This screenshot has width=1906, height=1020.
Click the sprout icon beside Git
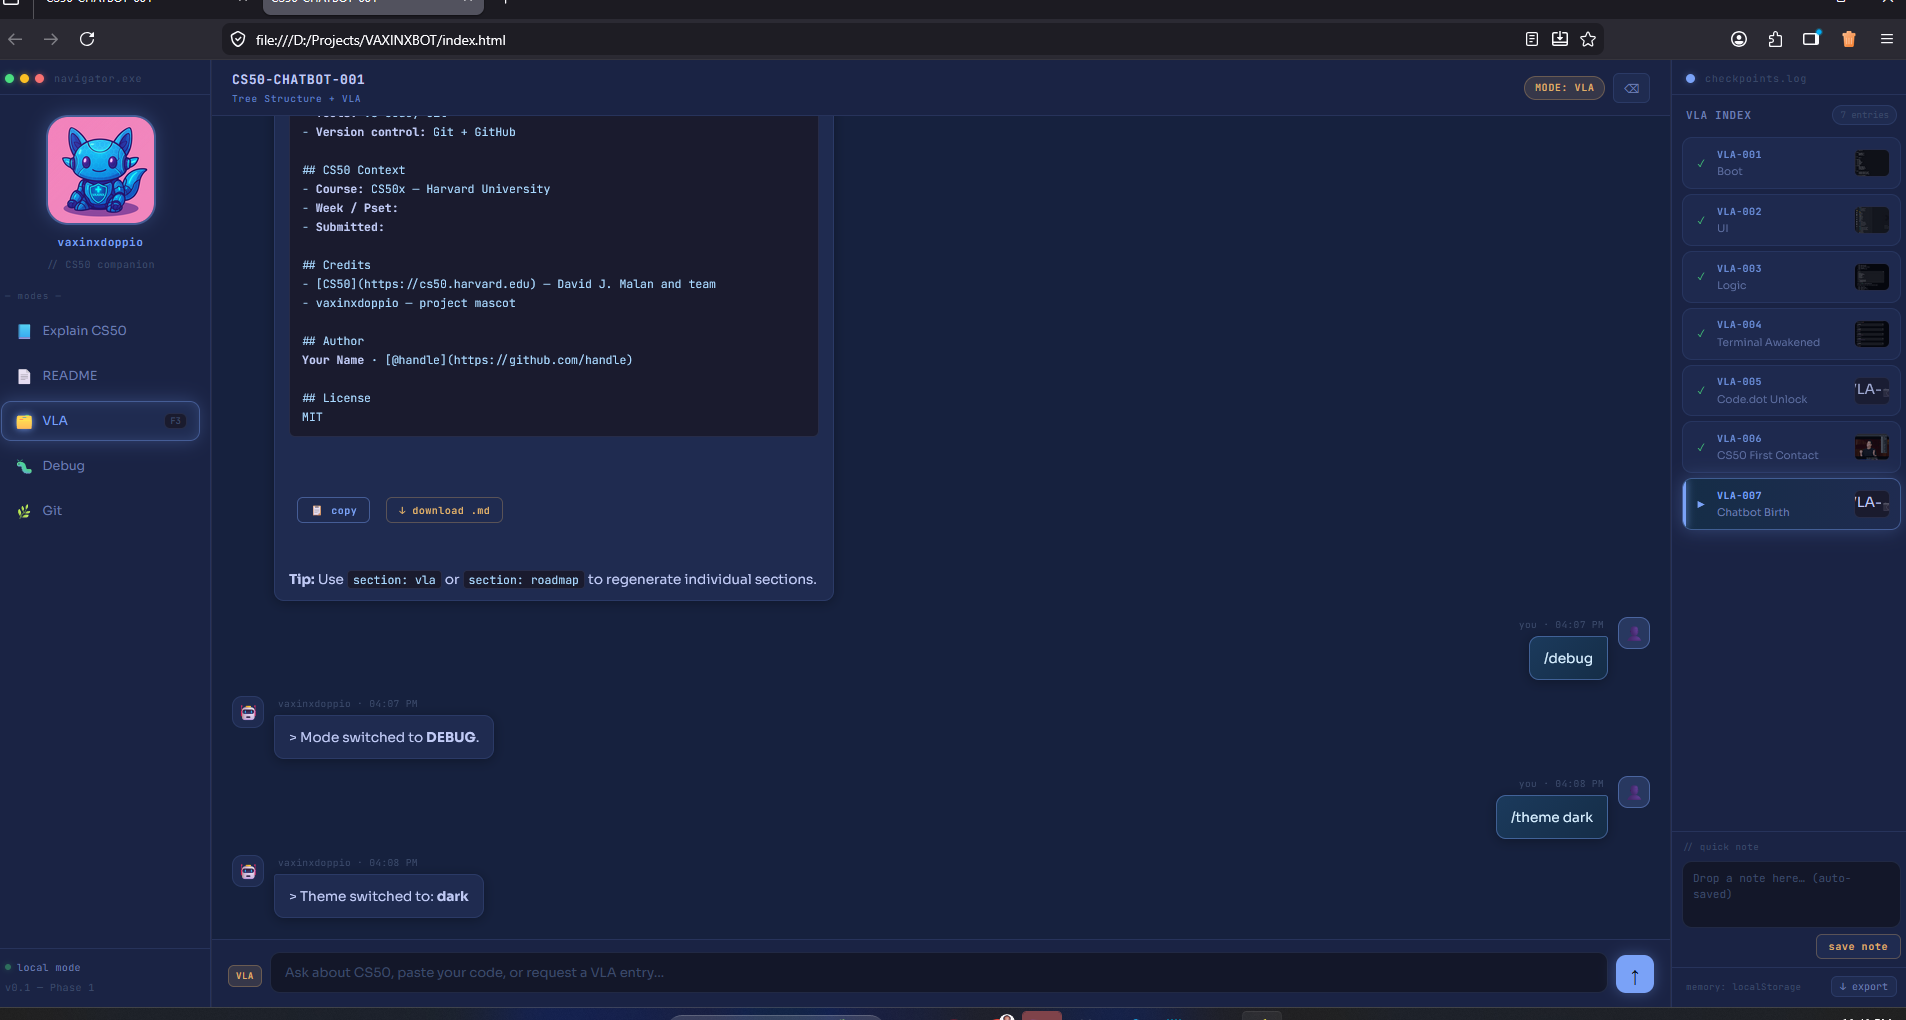click(x=24, y=511)
